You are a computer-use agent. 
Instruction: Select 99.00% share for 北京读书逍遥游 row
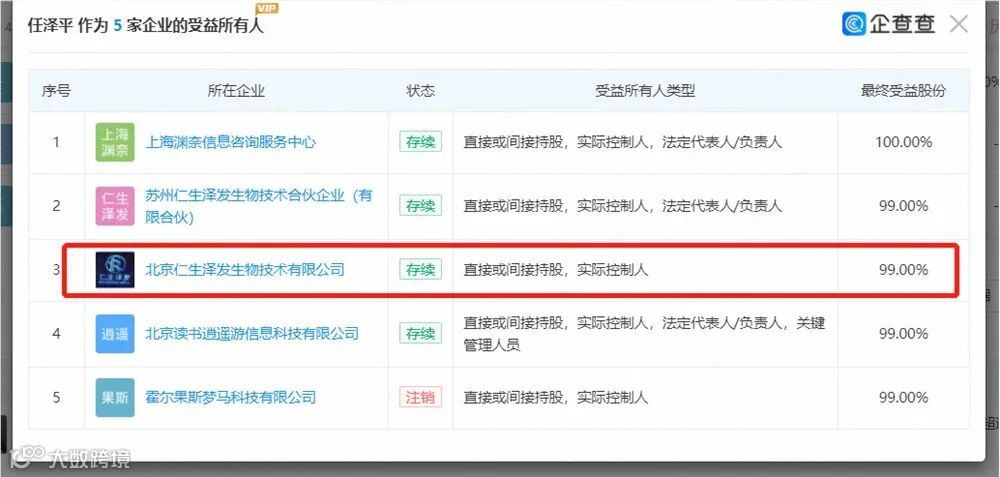(x=904, y=334)
